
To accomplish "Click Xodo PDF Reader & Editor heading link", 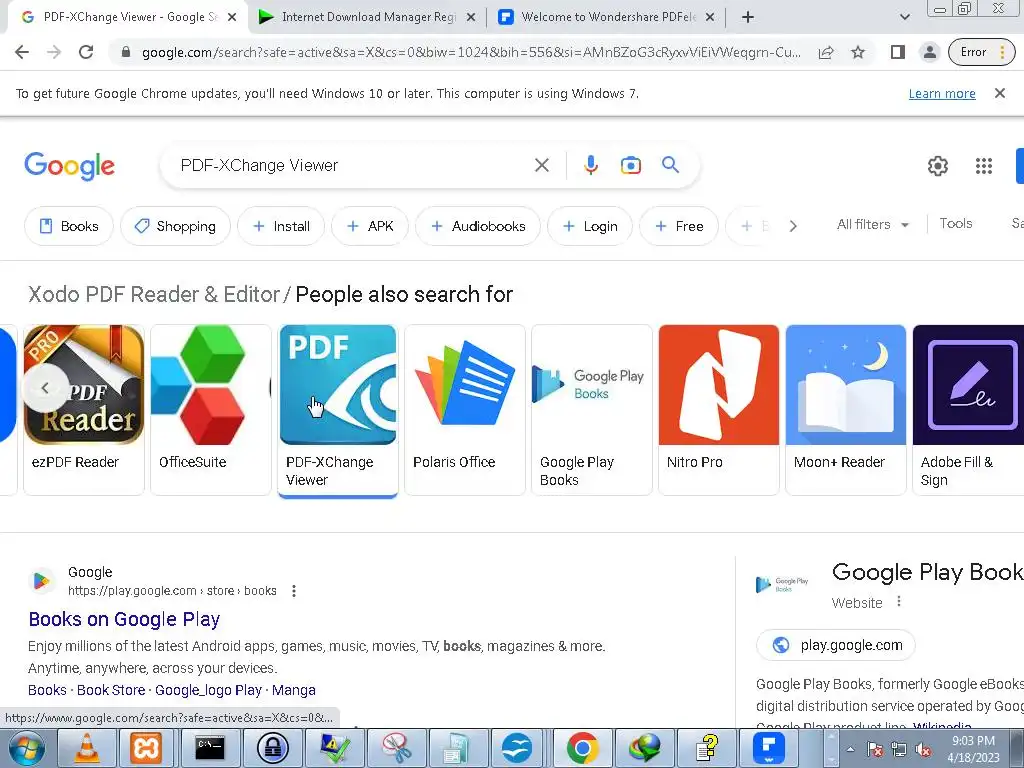I will [x=154, y=295].
